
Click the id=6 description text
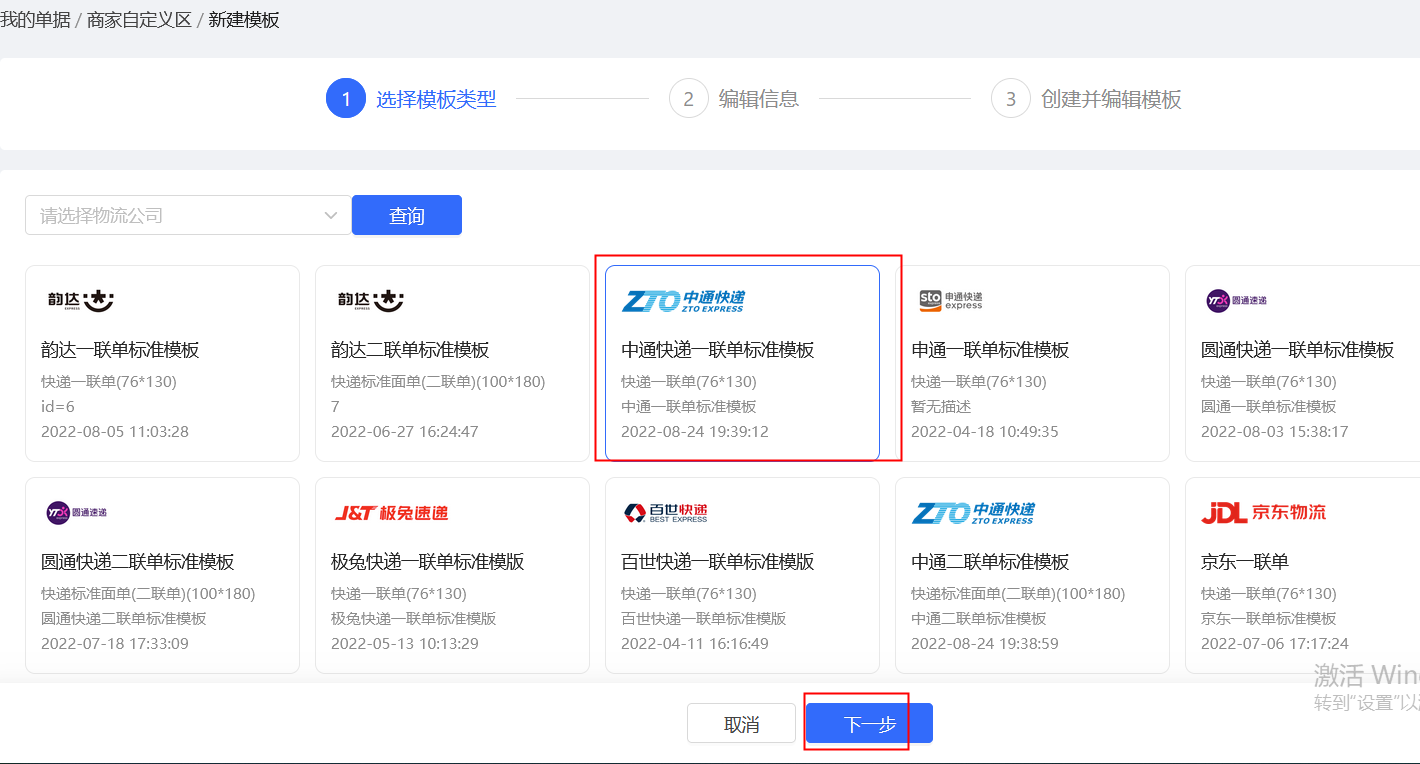coord(58,407)
